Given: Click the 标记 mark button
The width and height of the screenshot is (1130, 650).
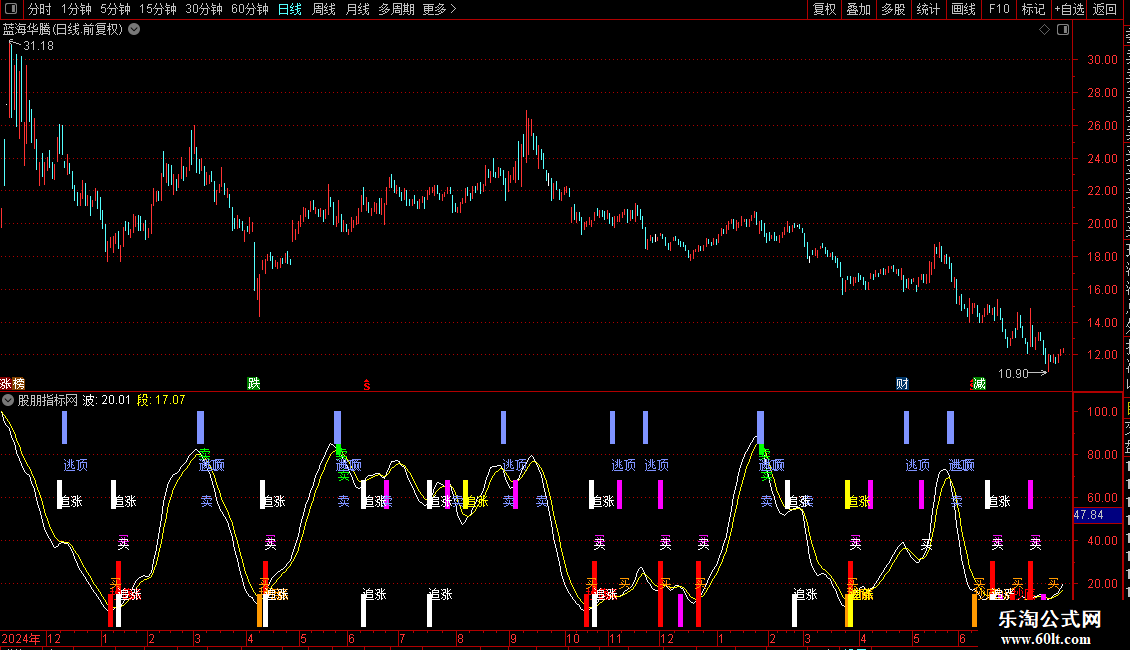Looking at the screenshot, I should point(1033,9).
